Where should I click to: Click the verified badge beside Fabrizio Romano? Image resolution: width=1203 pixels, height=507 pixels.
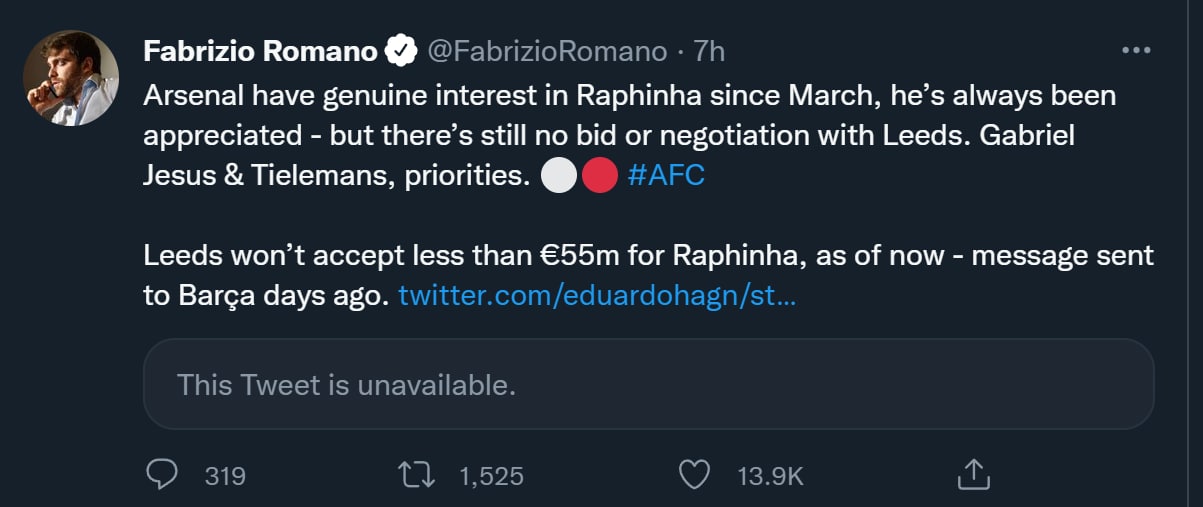[401, 50]
